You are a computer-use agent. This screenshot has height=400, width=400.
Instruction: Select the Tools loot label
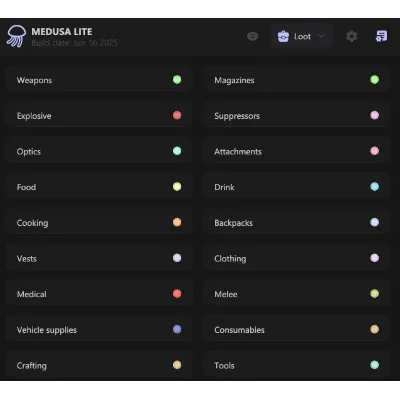coord(224,366)
